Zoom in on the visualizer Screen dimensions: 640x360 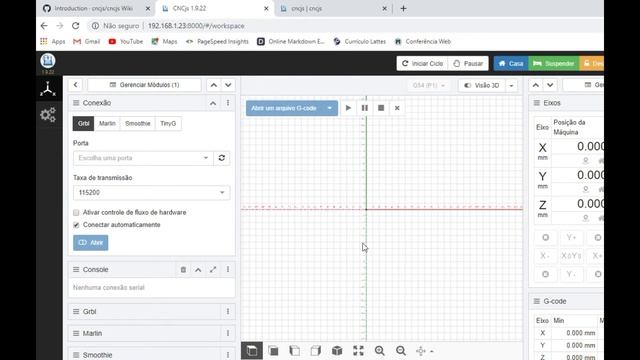(x=380, y=351)
